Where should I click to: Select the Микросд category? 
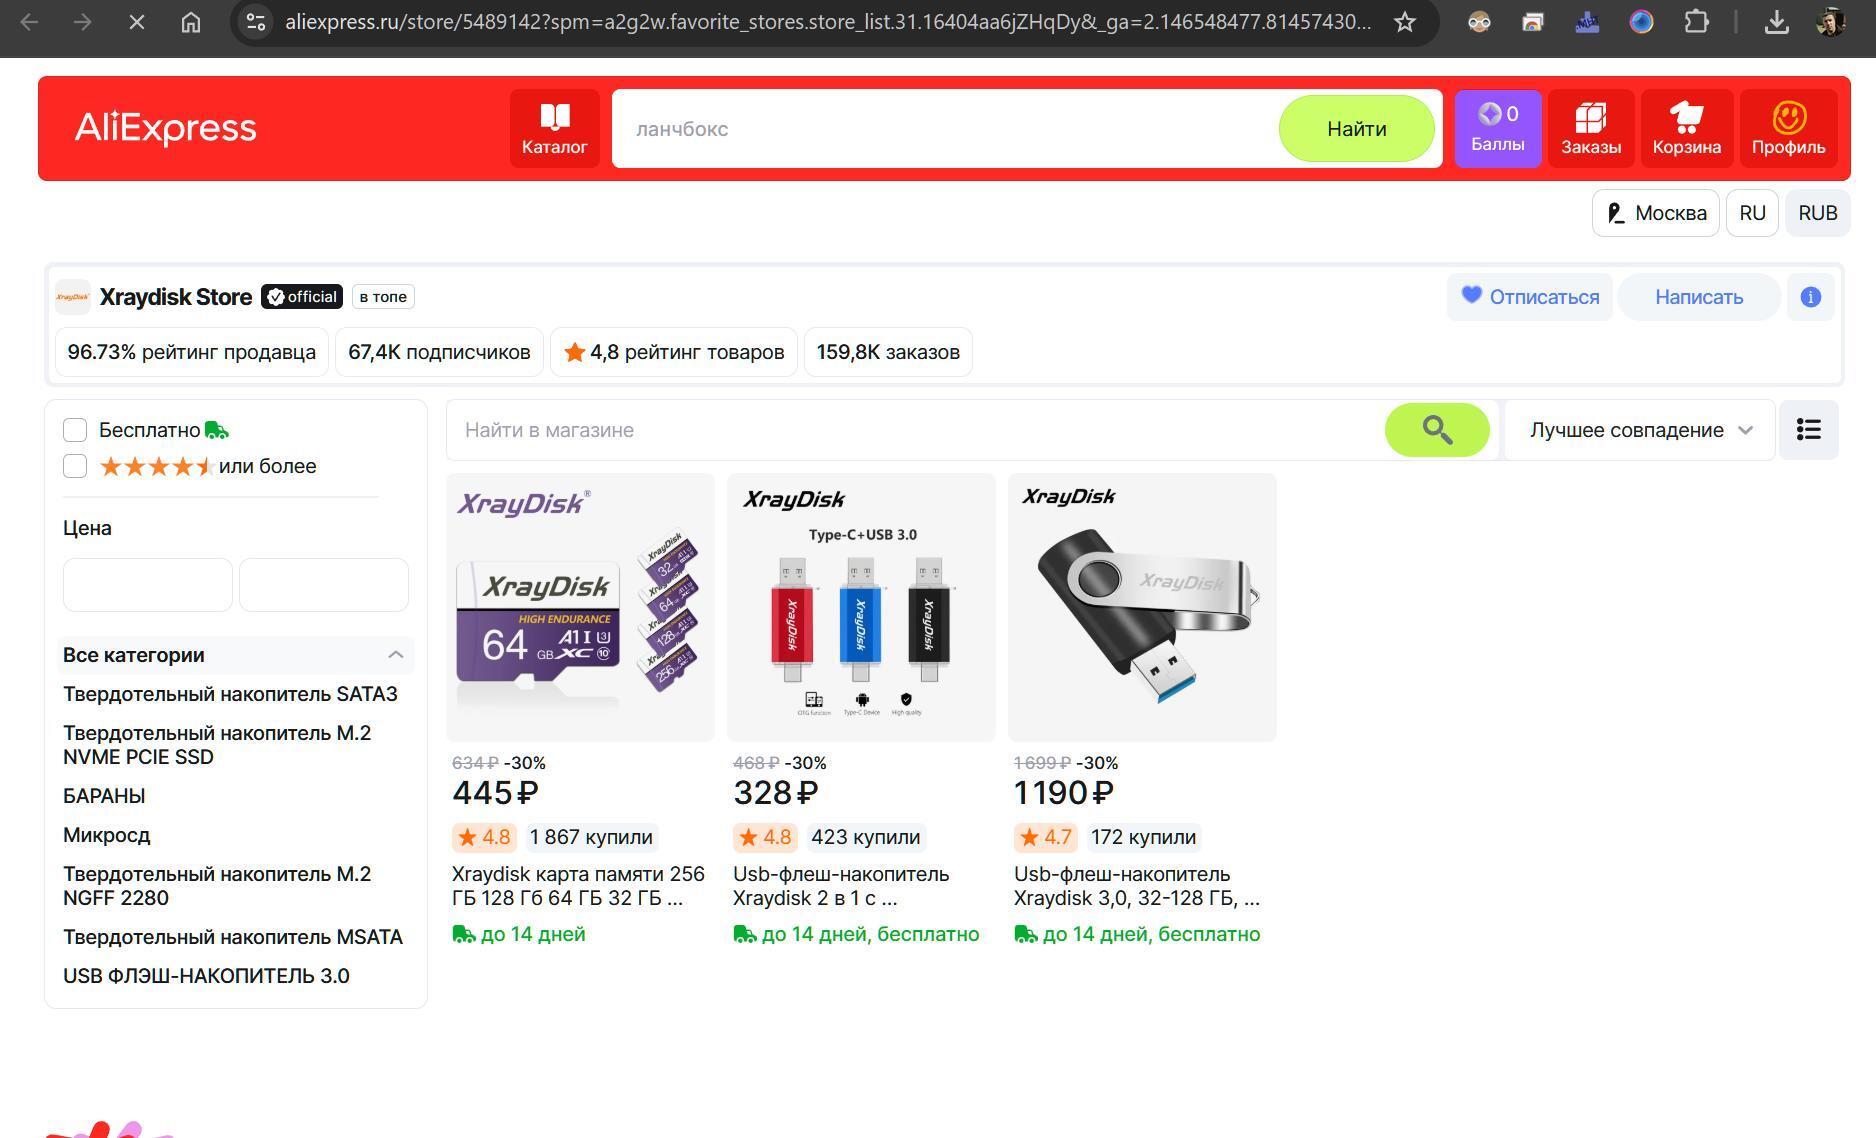106,835
